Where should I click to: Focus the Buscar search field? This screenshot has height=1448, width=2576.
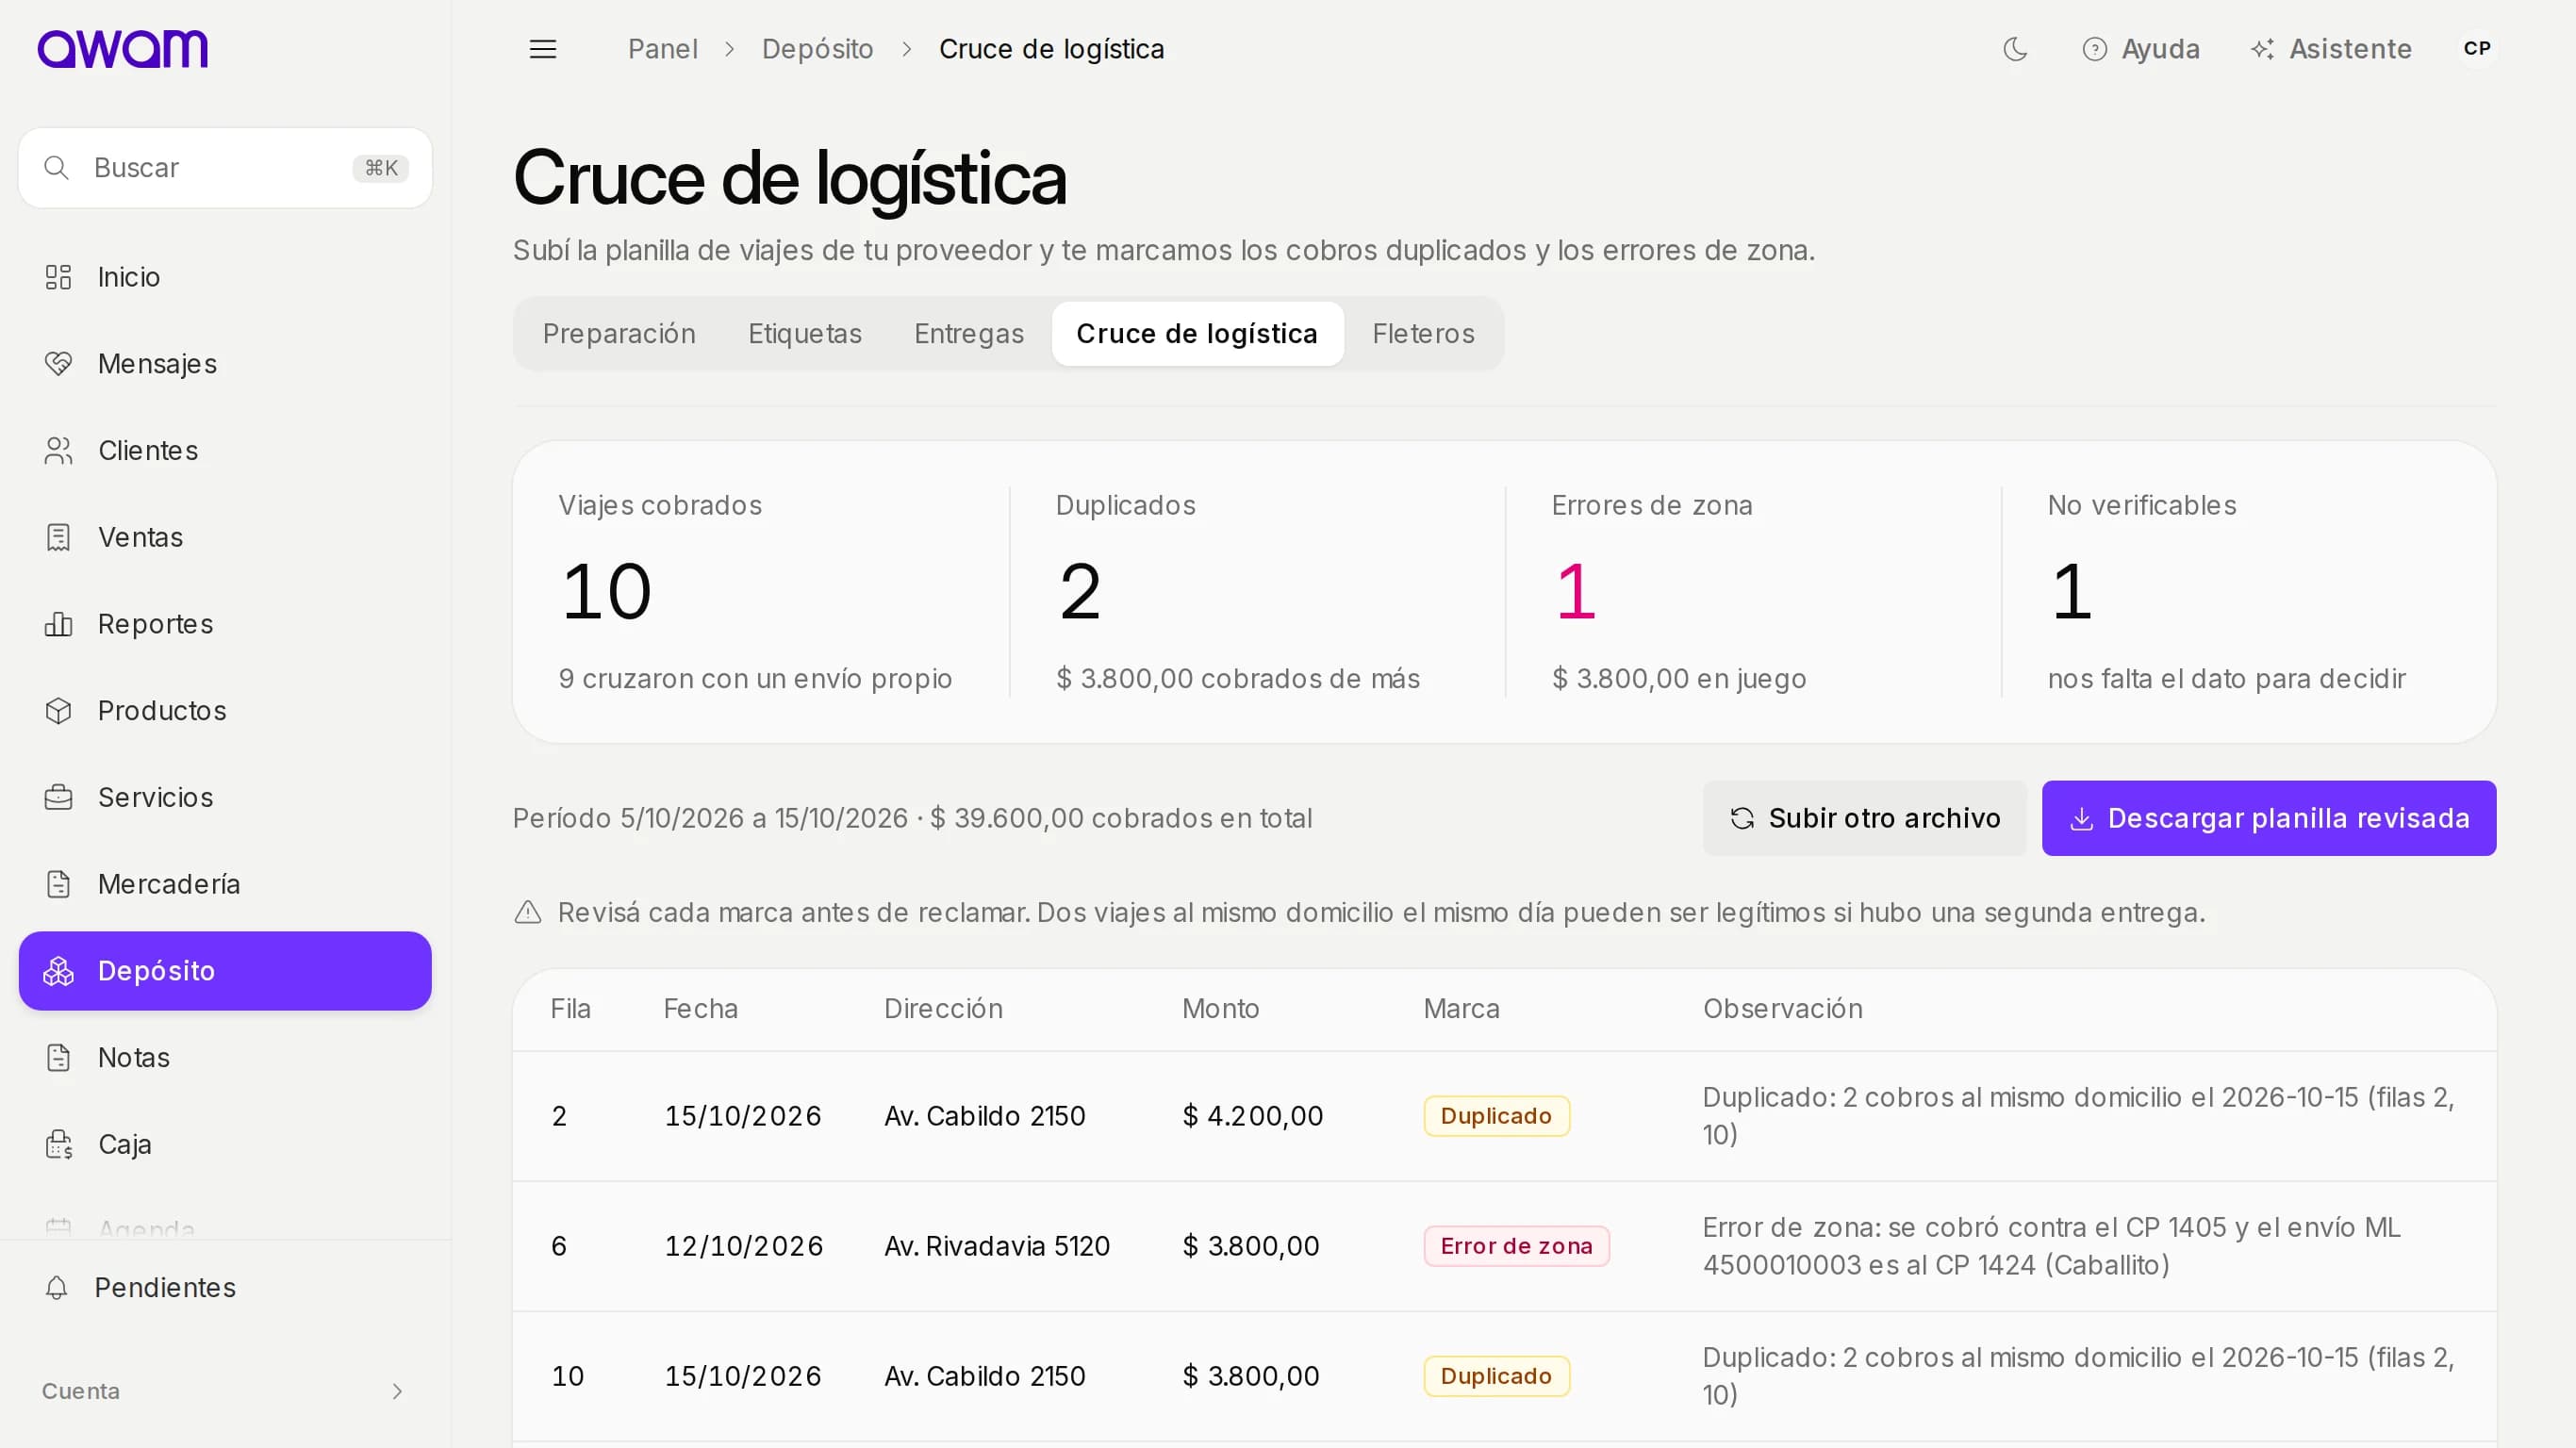point(225,168)
